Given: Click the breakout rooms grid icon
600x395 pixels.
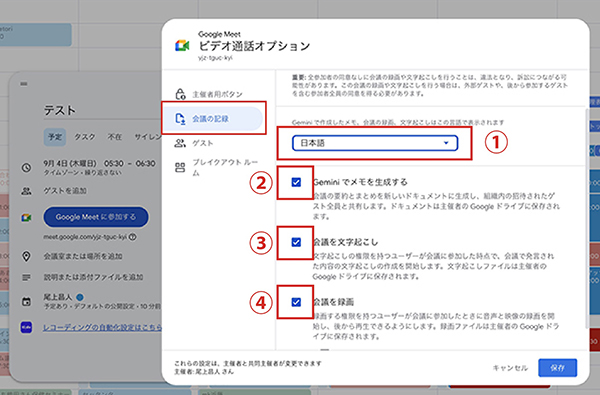Looking at the screenshot, I should (180, 167).
